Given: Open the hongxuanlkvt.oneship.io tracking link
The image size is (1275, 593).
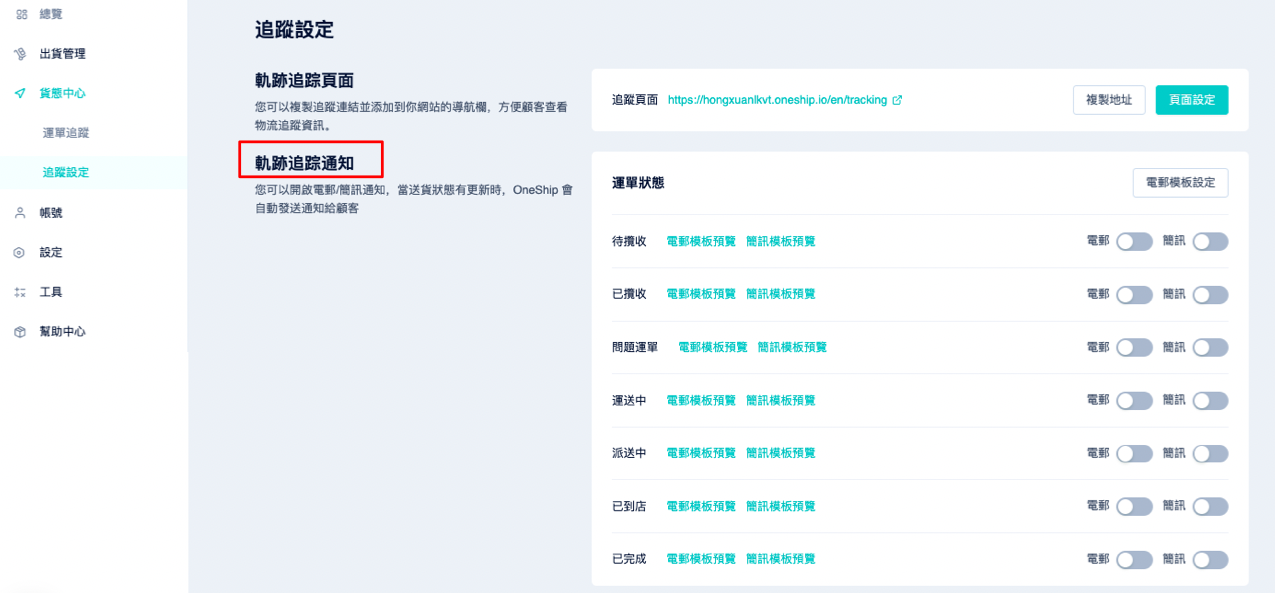Looking at the screenshot, I should [778, 100].
